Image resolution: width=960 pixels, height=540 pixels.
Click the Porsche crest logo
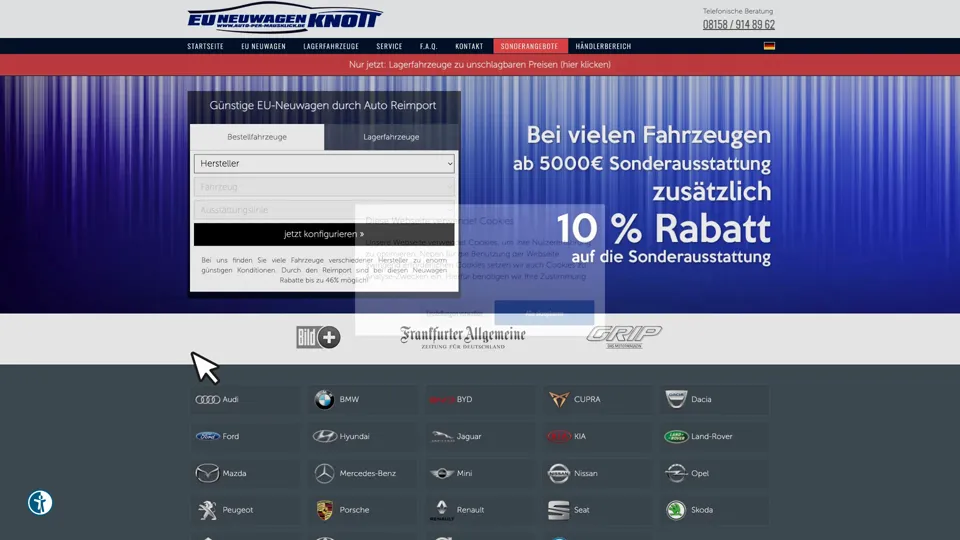[x=324, y=510]
